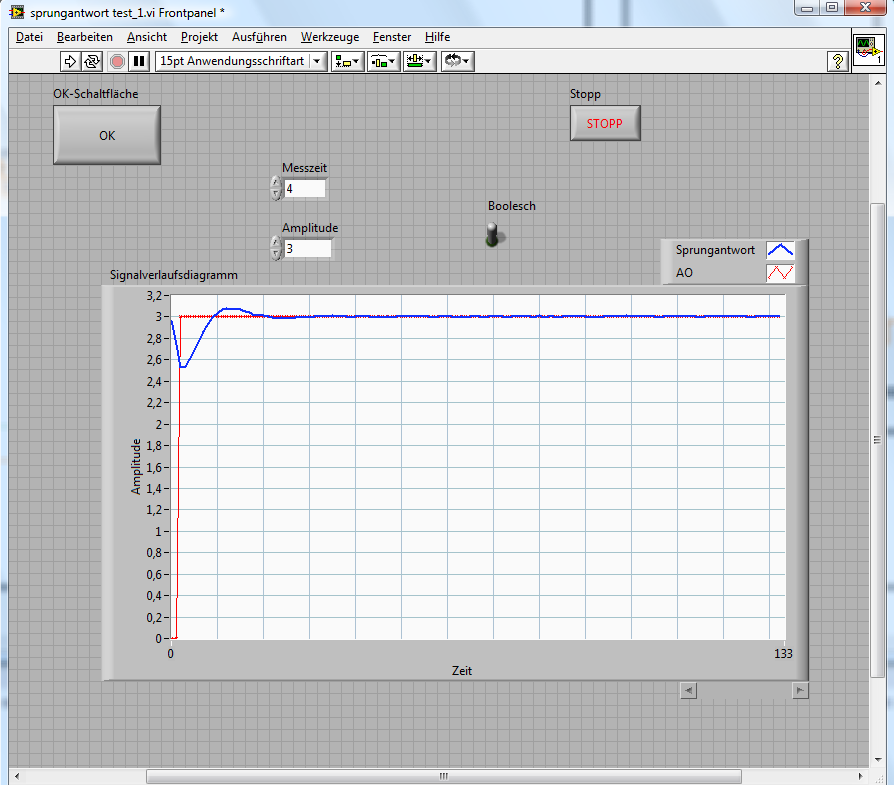Toggle the Boolesch switch
Screen dimensions: 894x785
[x=492, y=235]
